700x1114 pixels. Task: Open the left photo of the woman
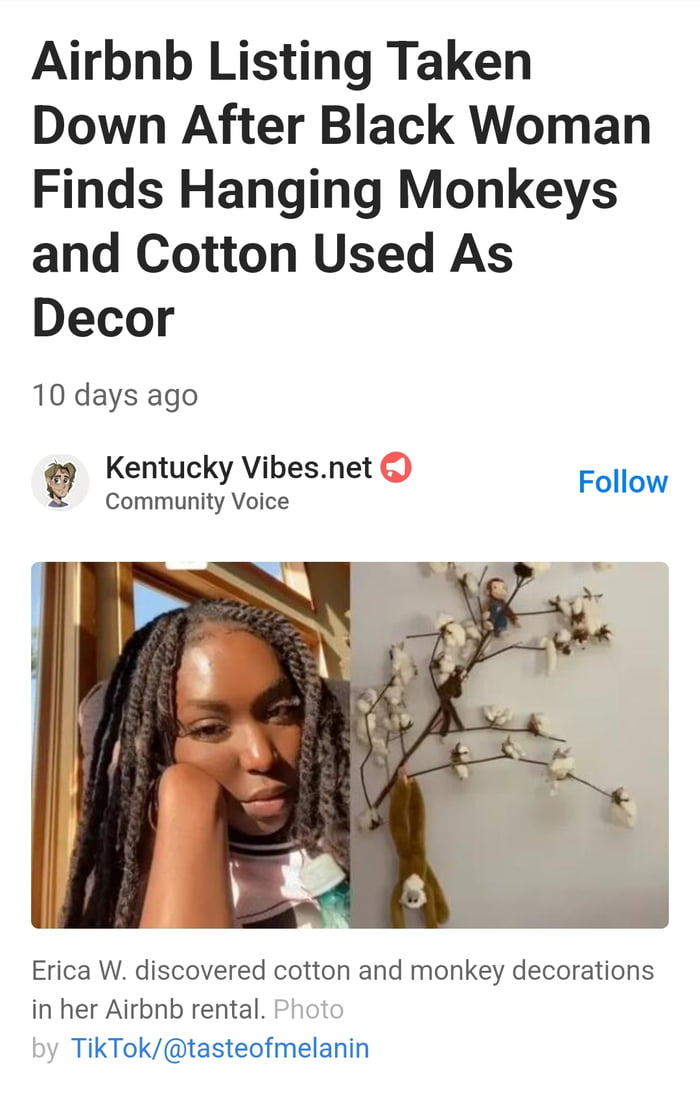190,745
